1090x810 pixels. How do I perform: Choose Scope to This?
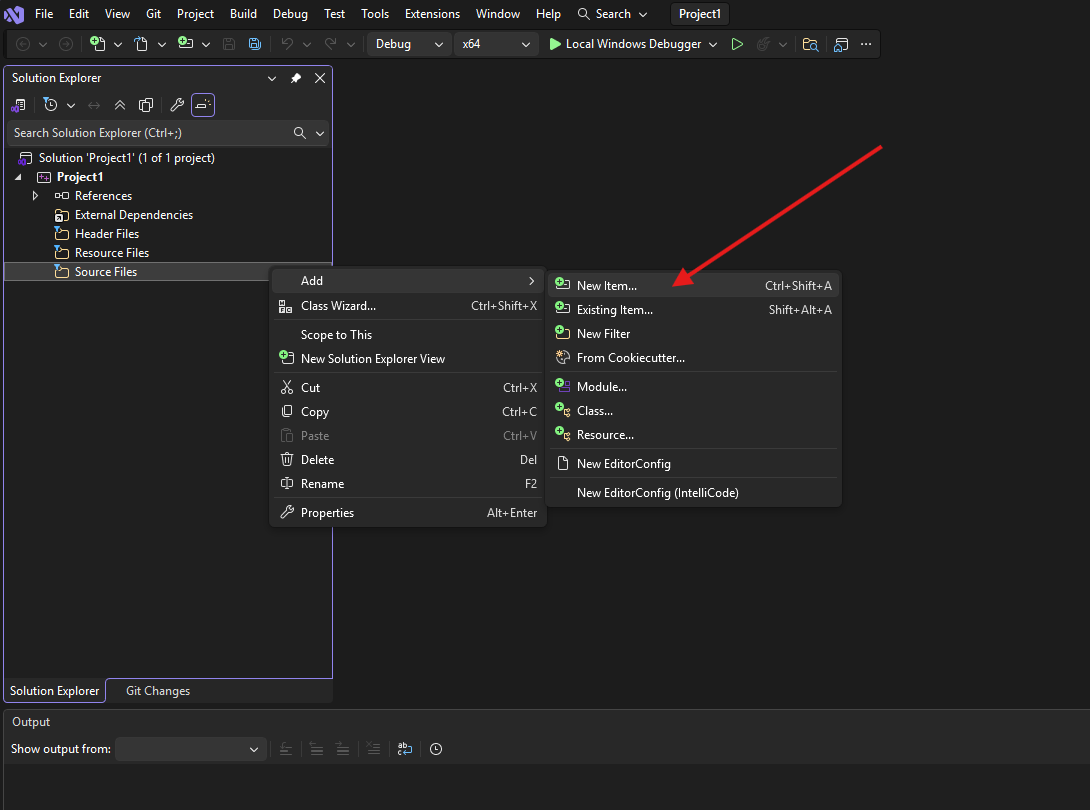pos(408,335)
